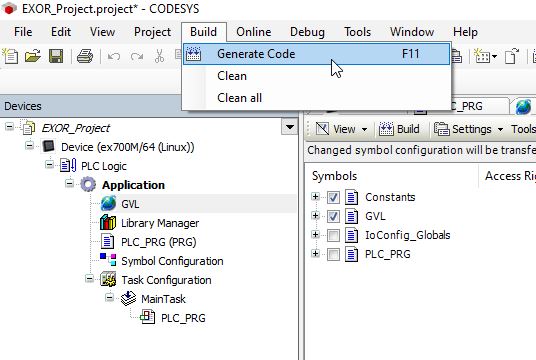Viewport: 536px width, 360px height.
Task: Select Symbol Configuration in device tree
Action: point(172,261)
